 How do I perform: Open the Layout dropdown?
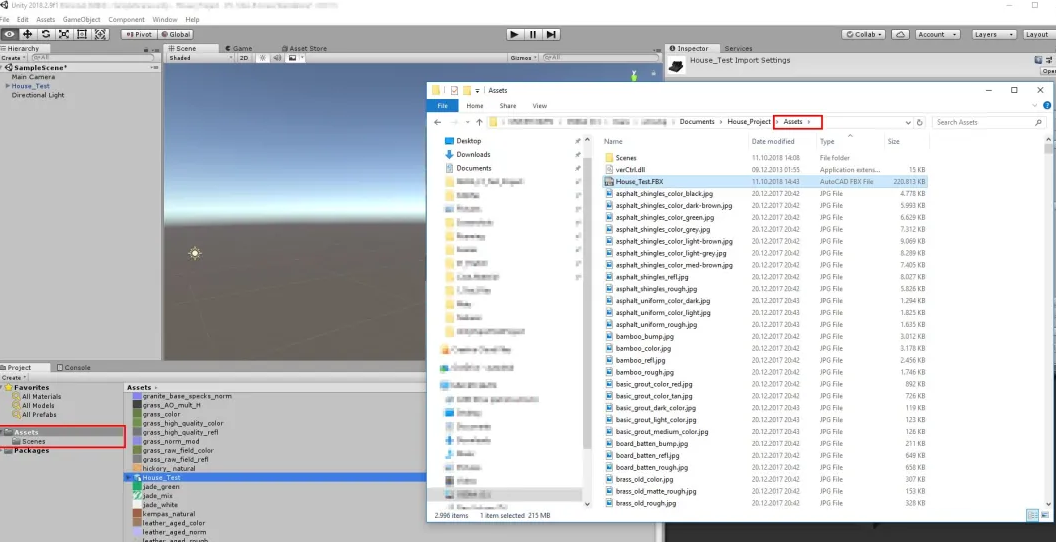point(1038,34)
